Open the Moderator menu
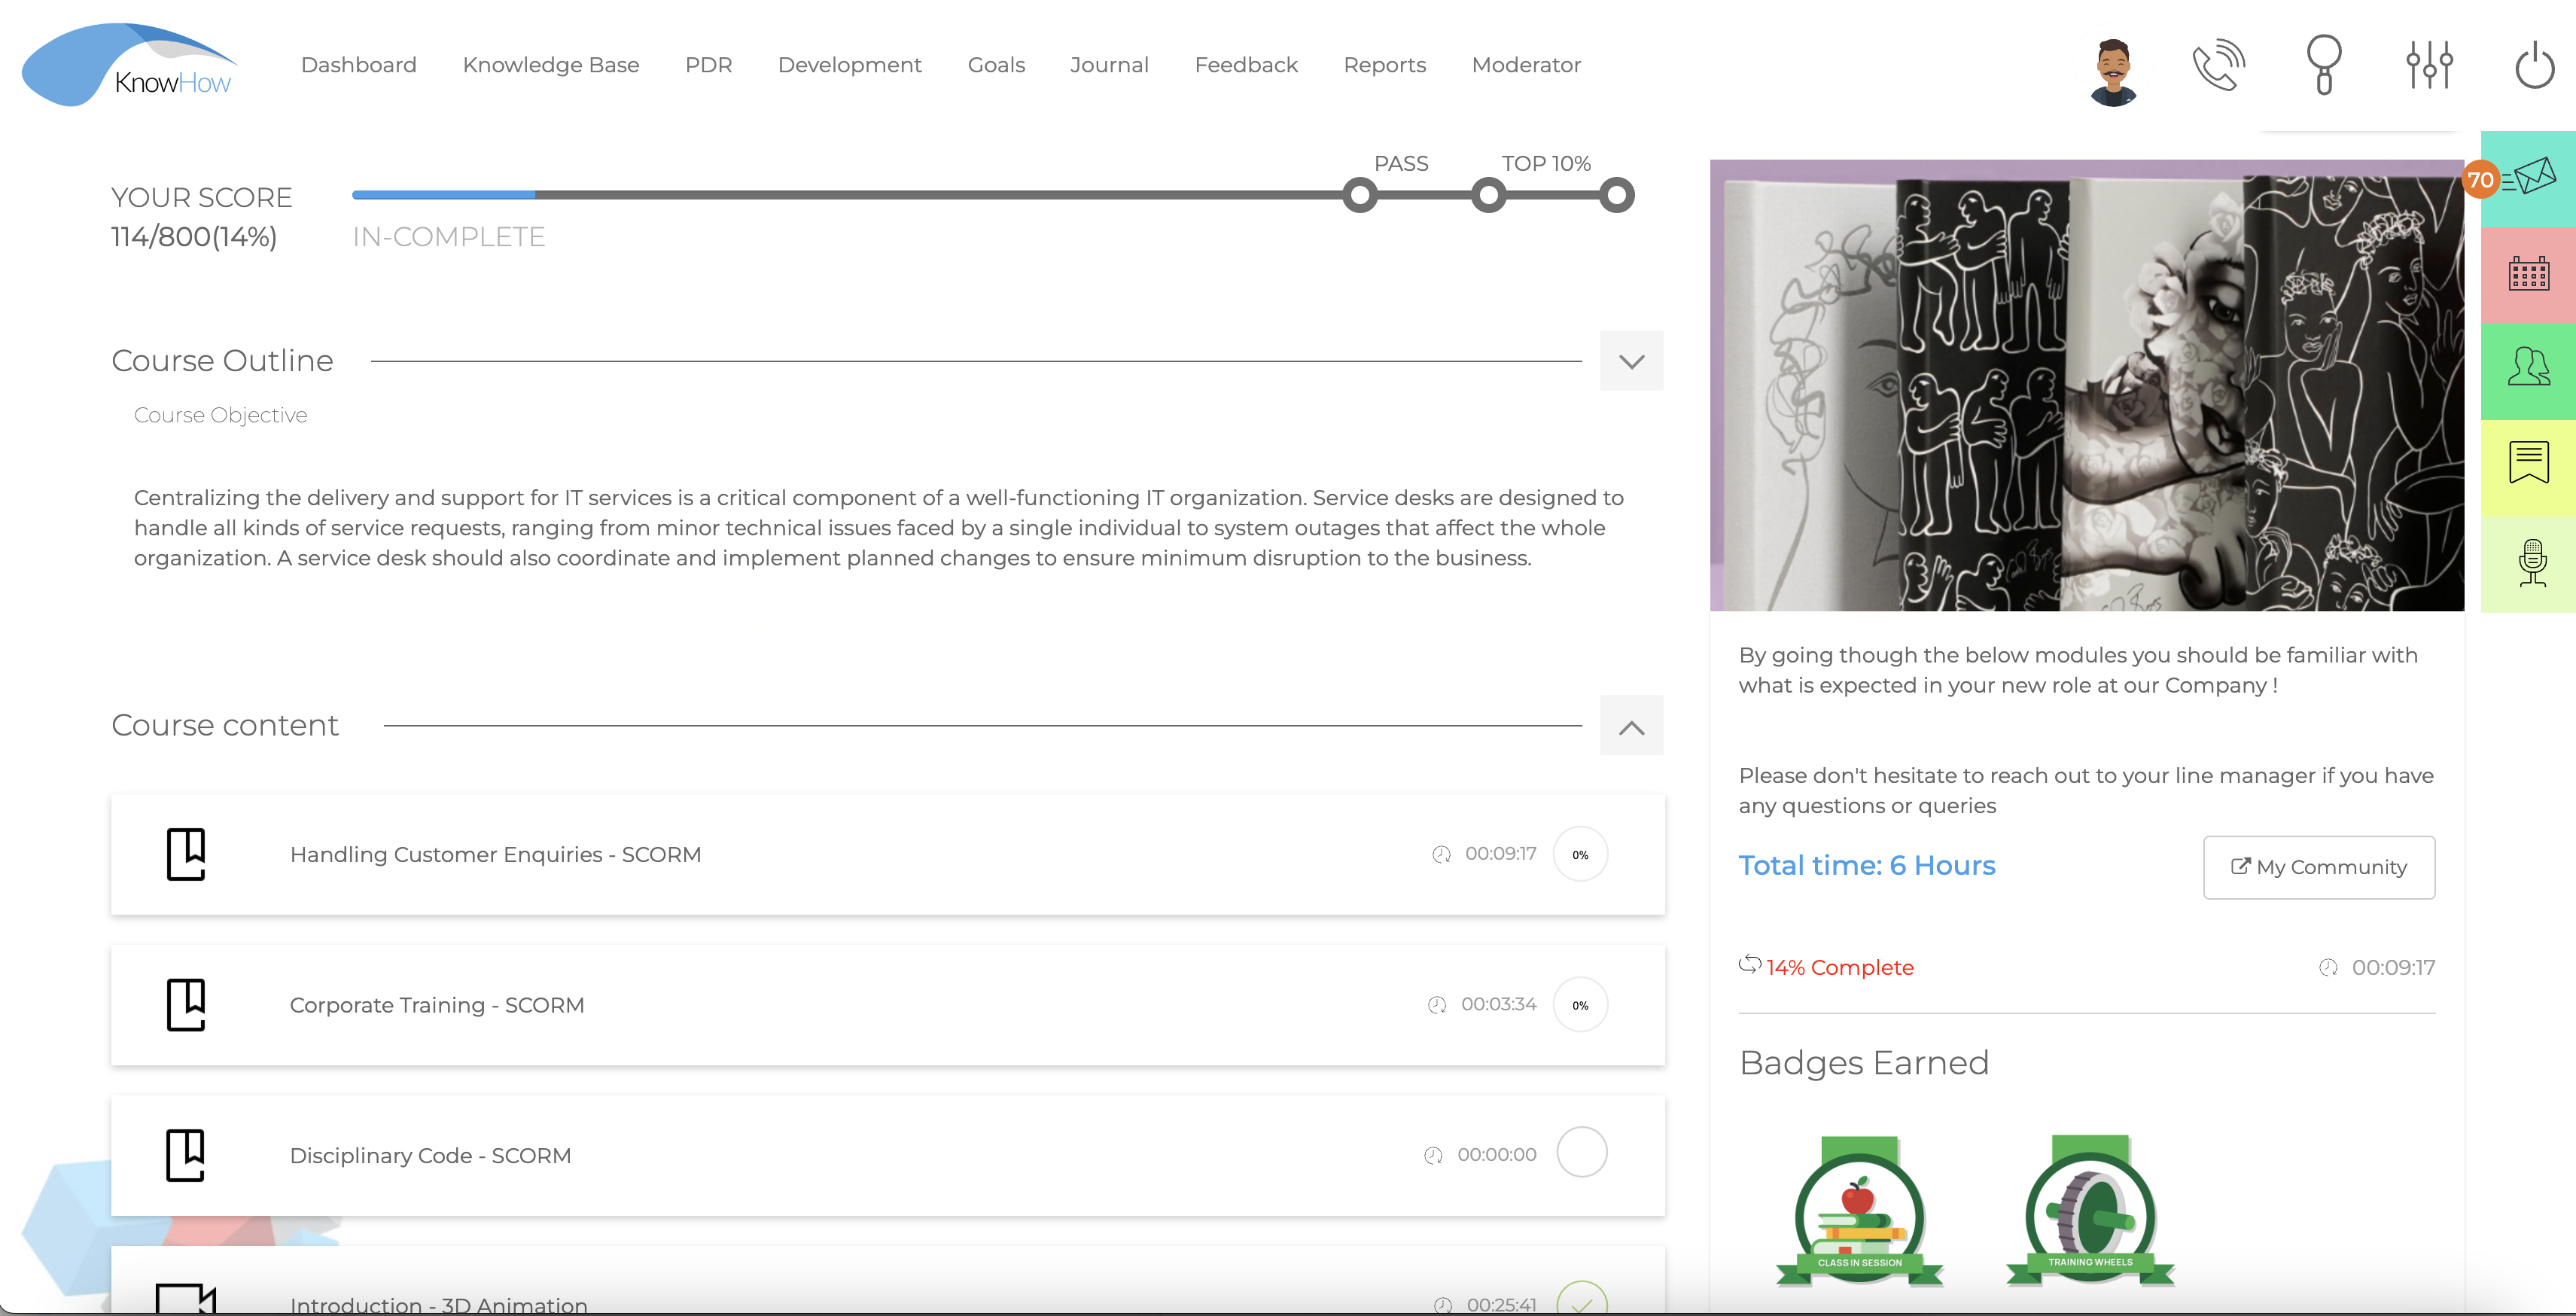Screen dimensions: 2576x1316 tap(1526, 65)
